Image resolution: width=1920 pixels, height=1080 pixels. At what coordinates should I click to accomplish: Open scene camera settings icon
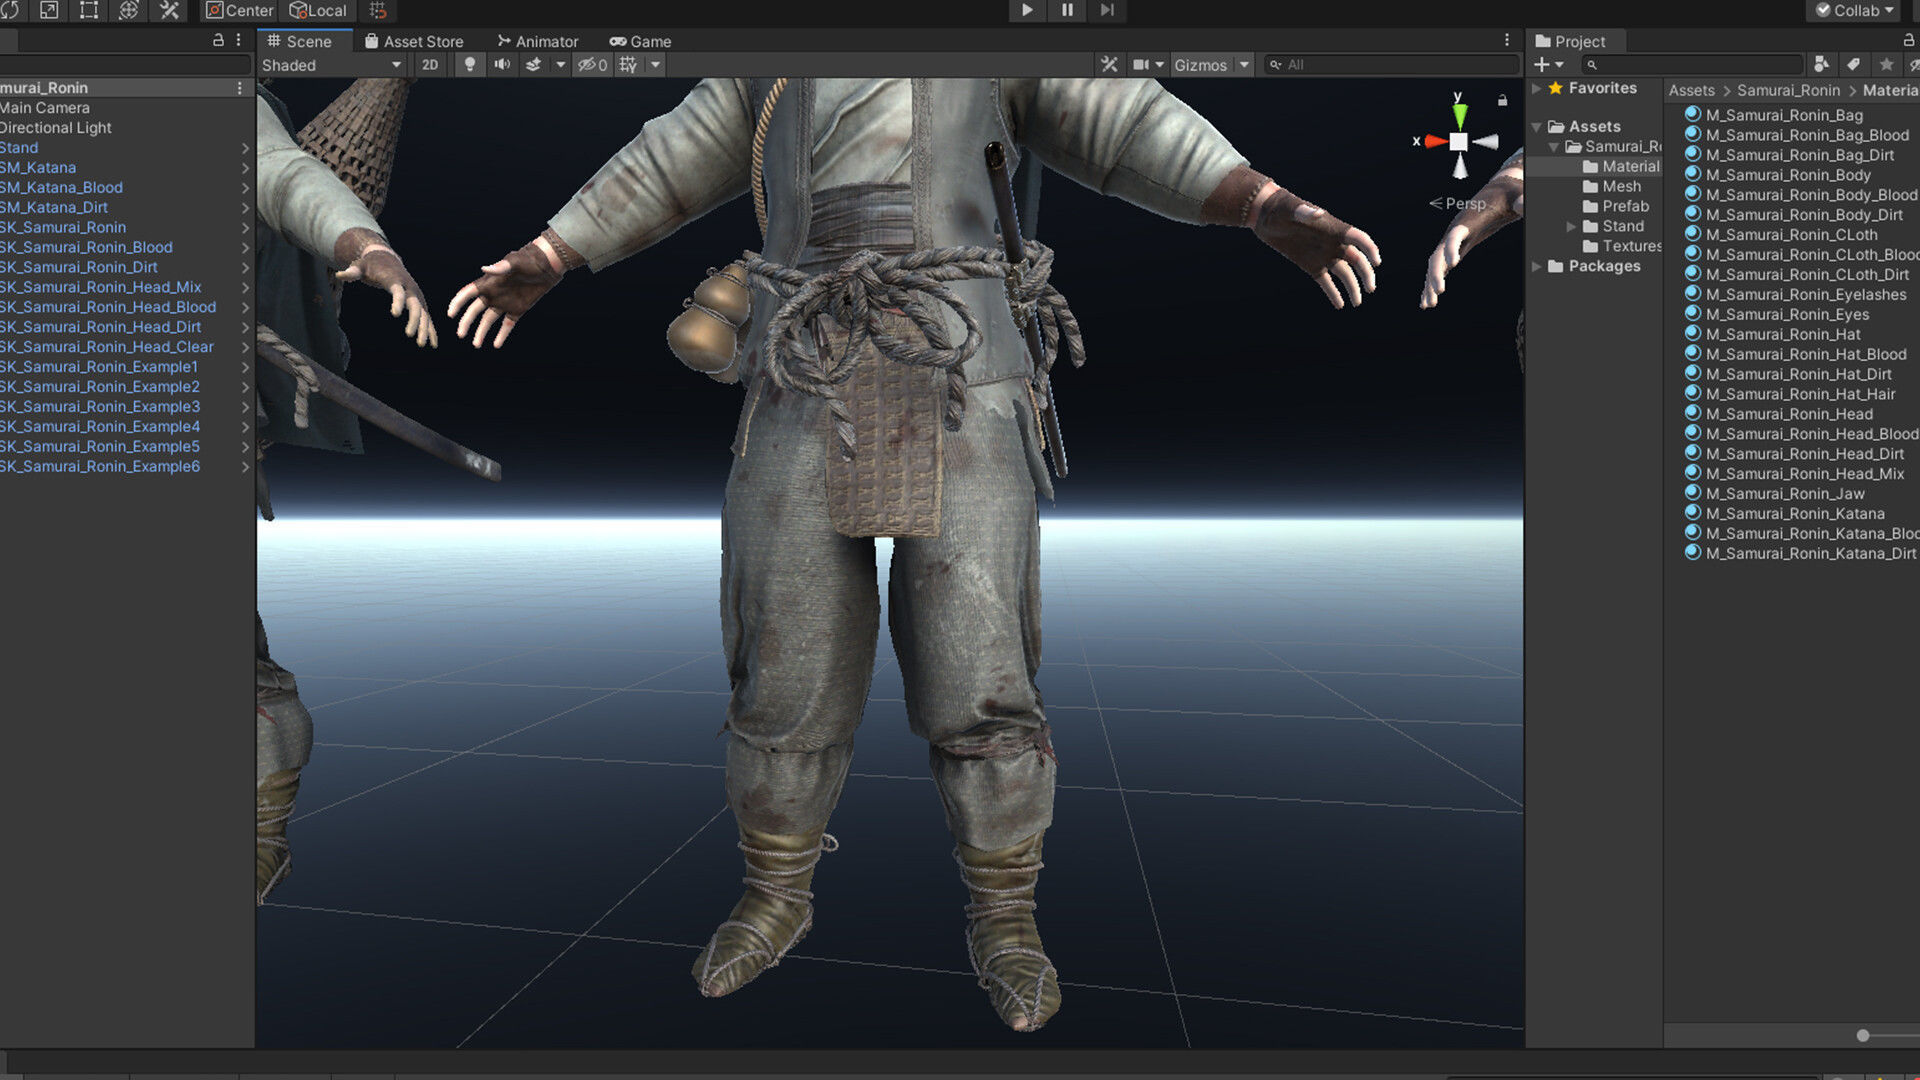[1140, 65]
